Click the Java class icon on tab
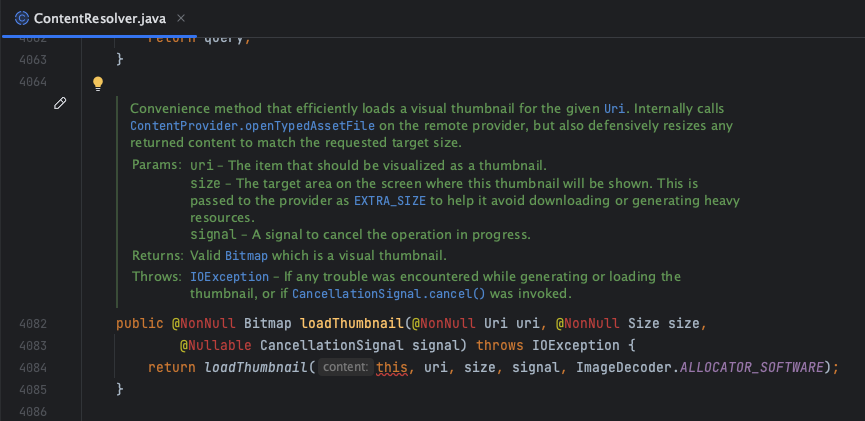 (22, 18)
